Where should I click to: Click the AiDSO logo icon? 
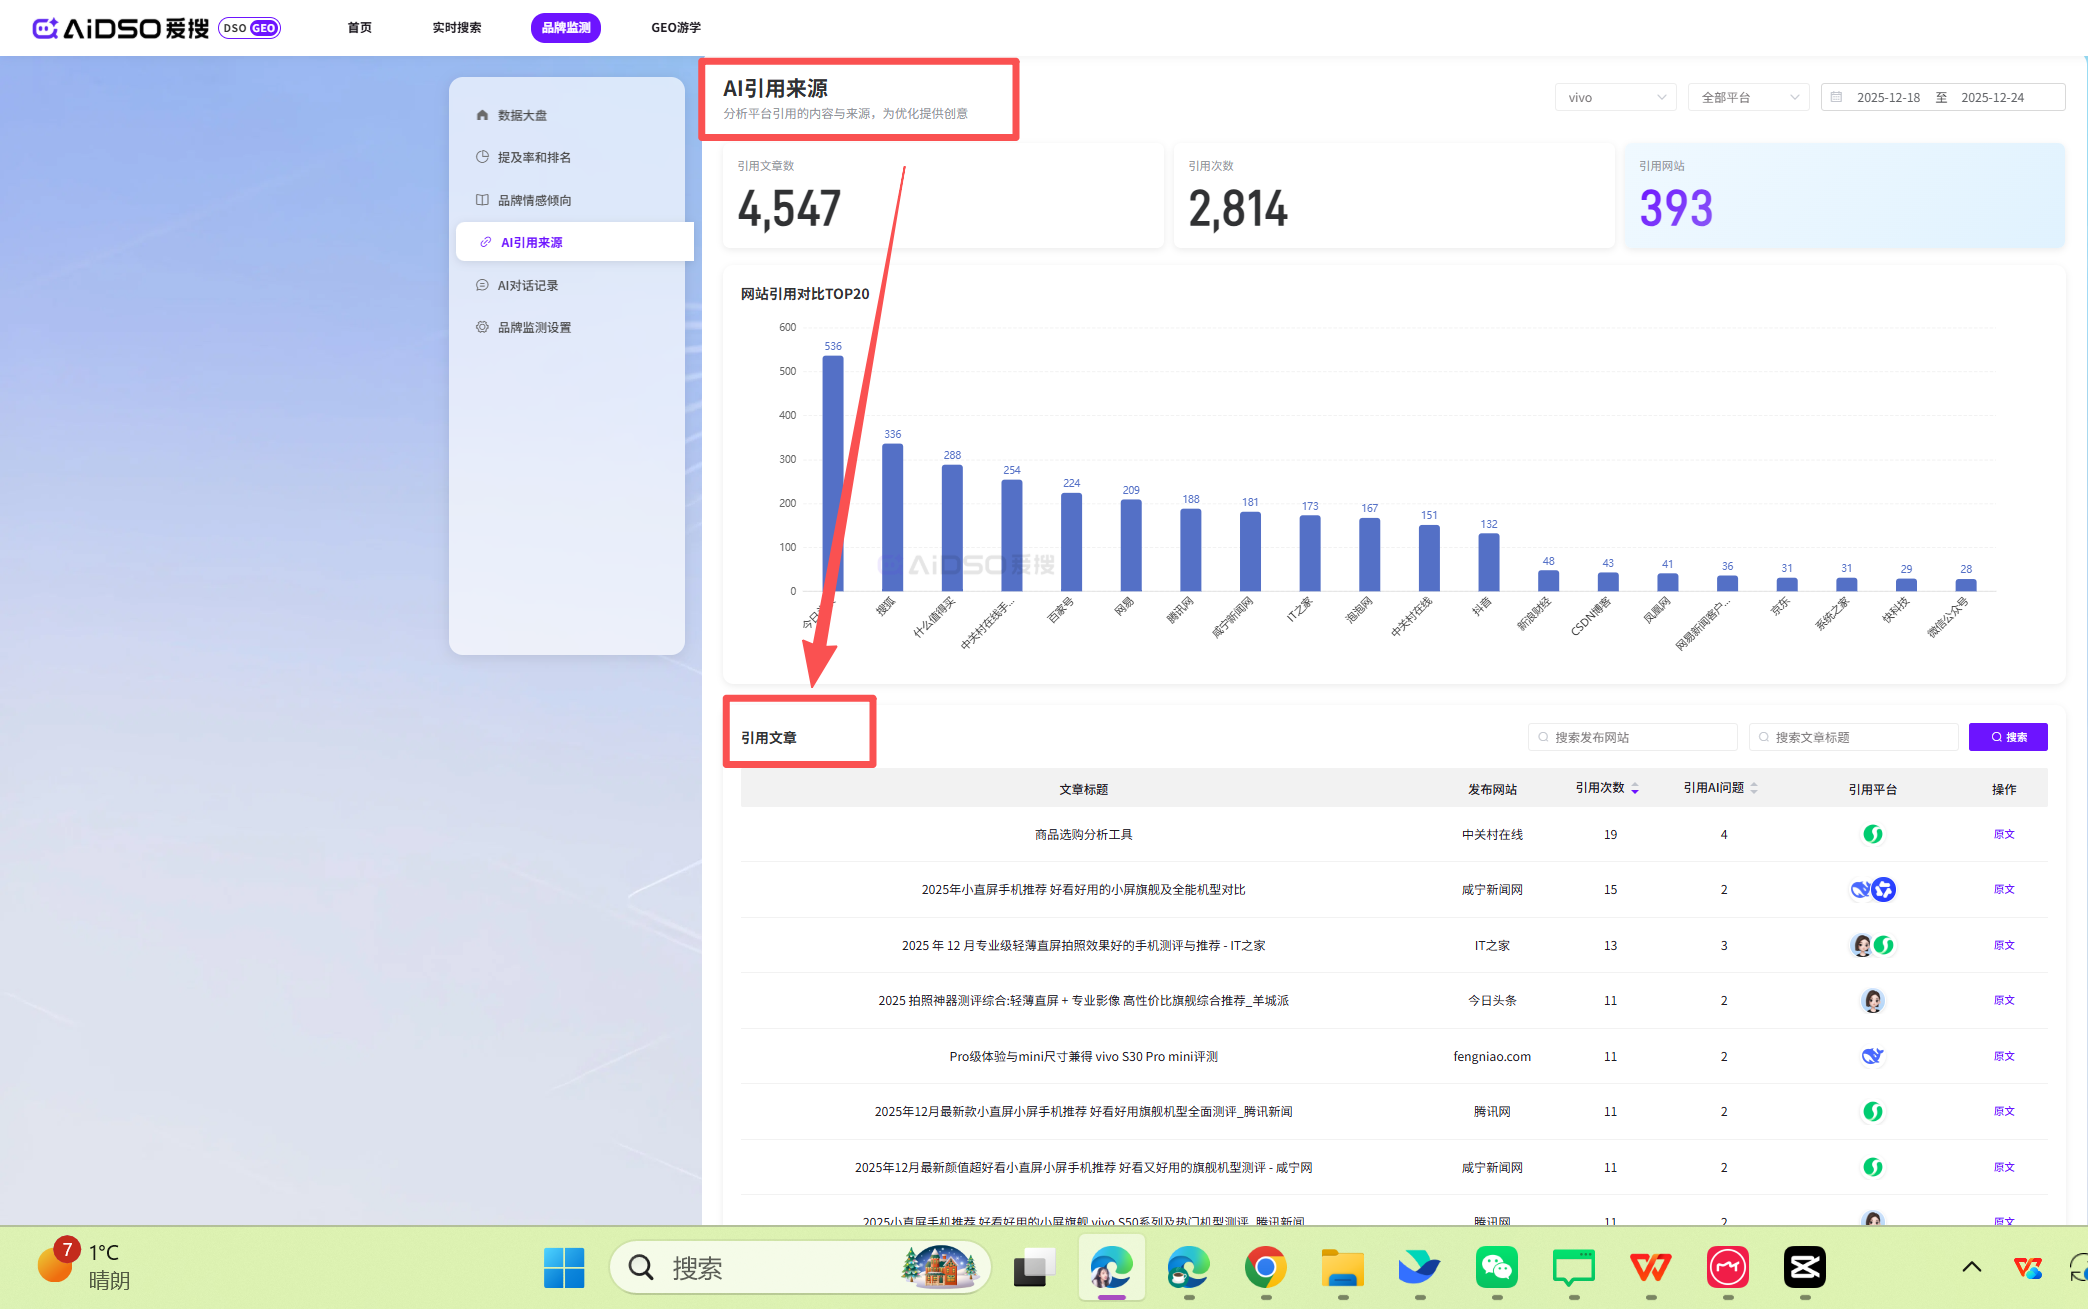pyautogui.click(x=45, y=28)
